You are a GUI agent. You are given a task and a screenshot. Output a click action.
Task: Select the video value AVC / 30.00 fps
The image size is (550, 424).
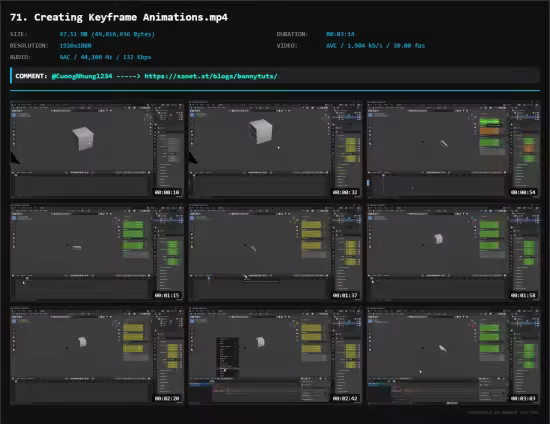click(375, 46)
